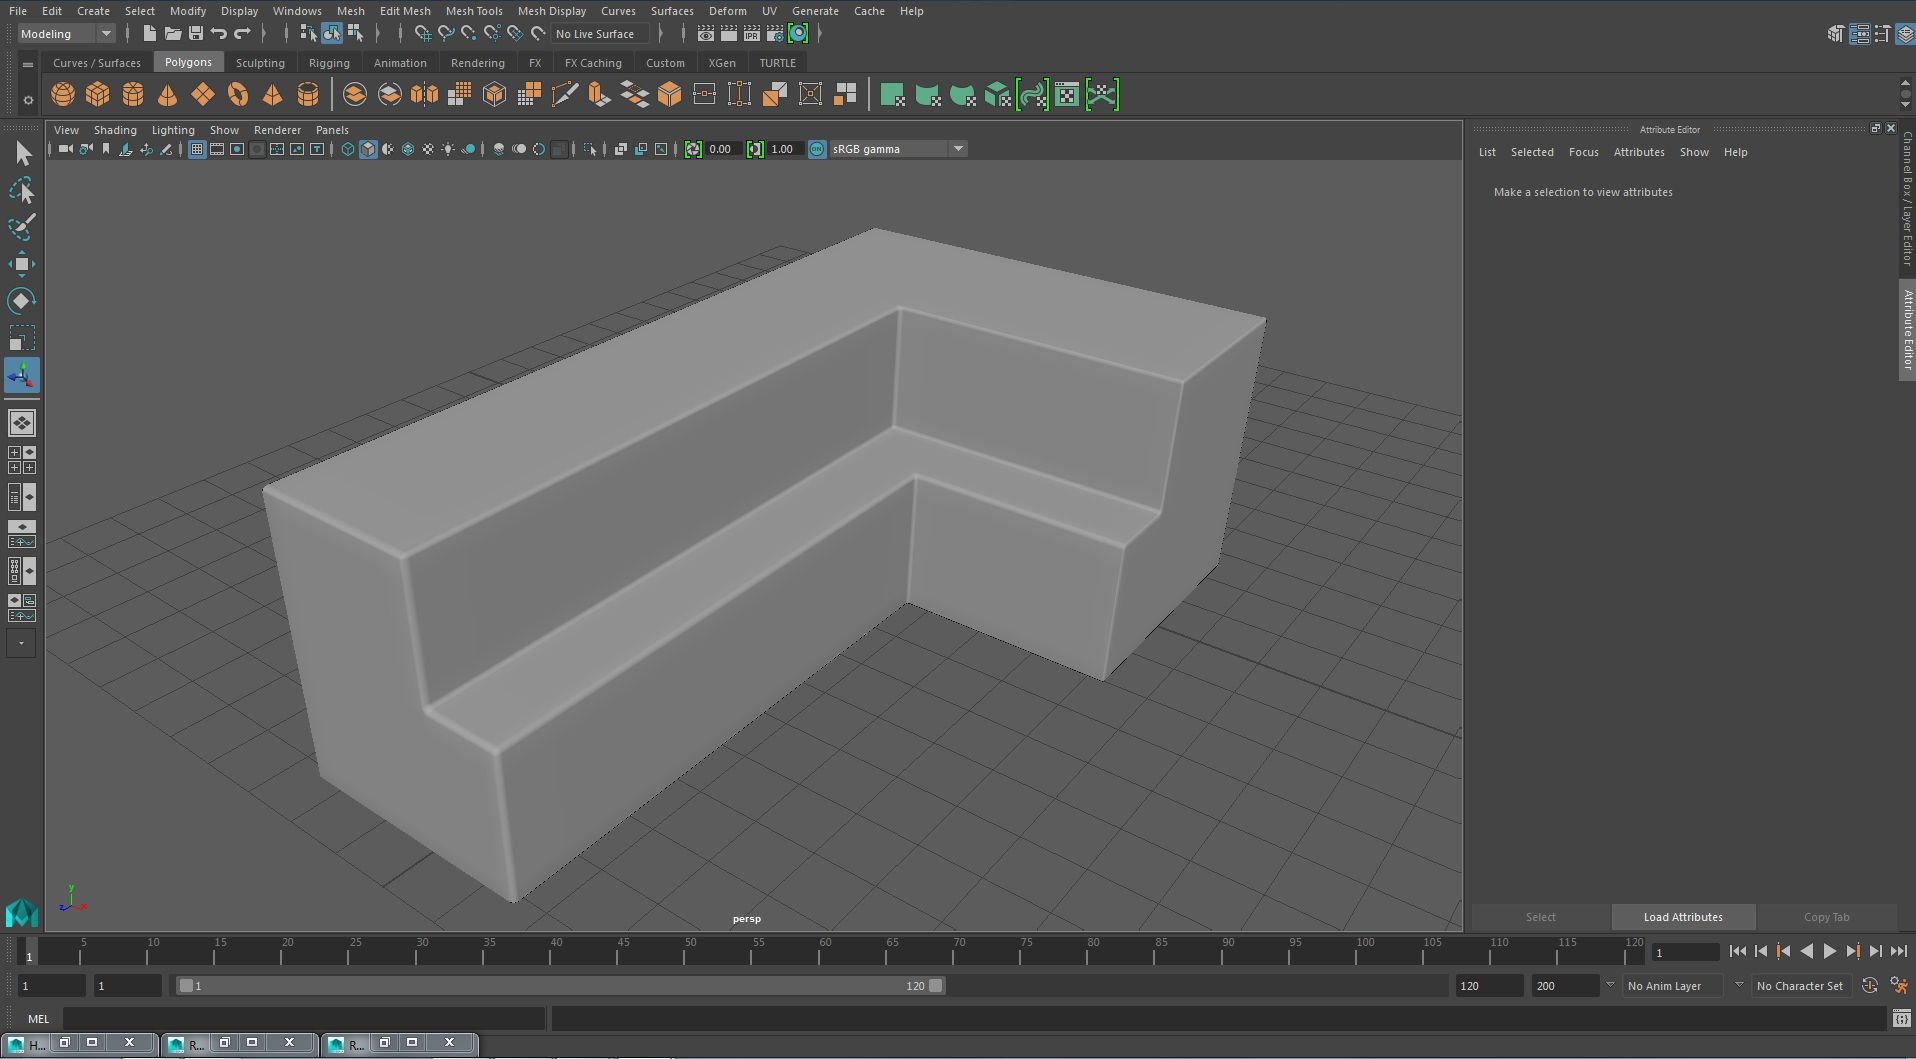This screenshot has height=1059, width=1916.
Task: Toggle the viewport grid display
Action: coord(196,149)
